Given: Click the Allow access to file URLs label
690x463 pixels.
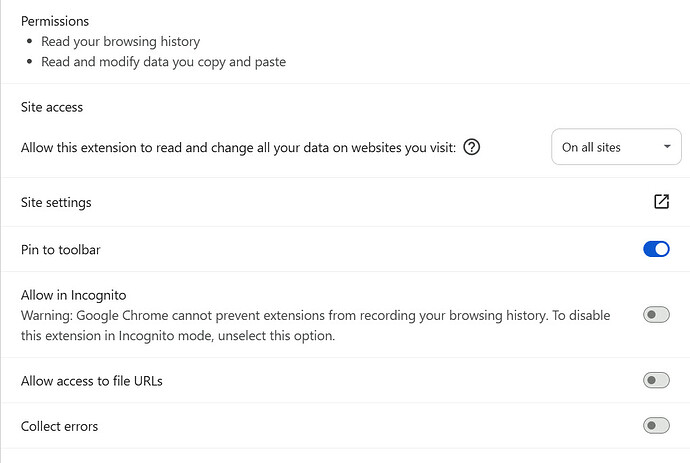Looking at the screenshot, I should tap(92, 381).
